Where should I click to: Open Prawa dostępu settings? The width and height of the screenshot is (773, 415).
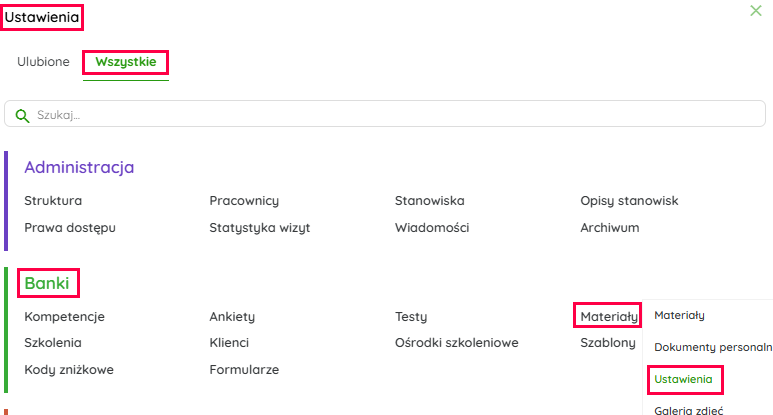70,227
